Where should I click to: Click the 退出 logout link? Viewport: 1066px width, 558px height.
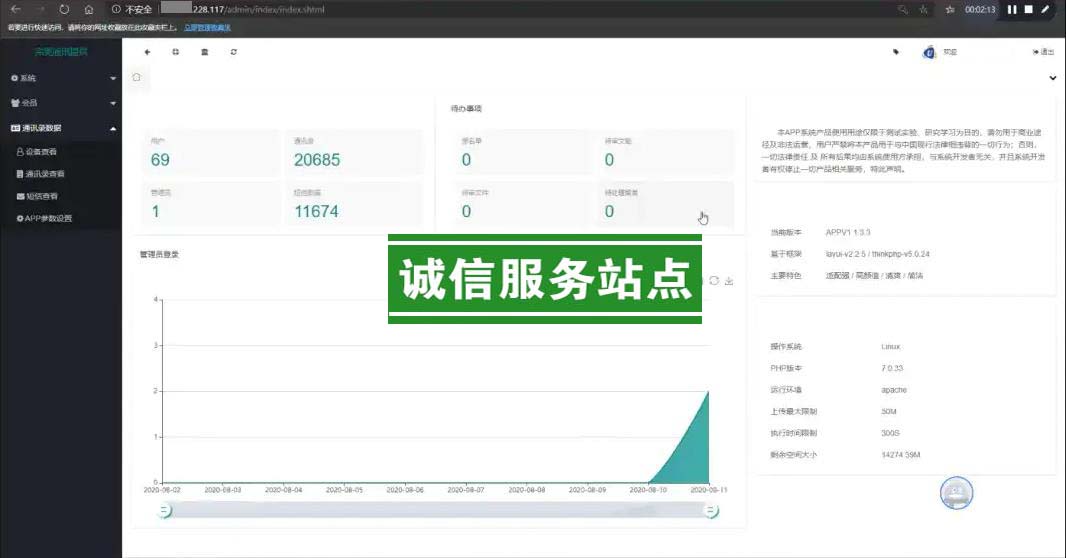point(1043,52)
